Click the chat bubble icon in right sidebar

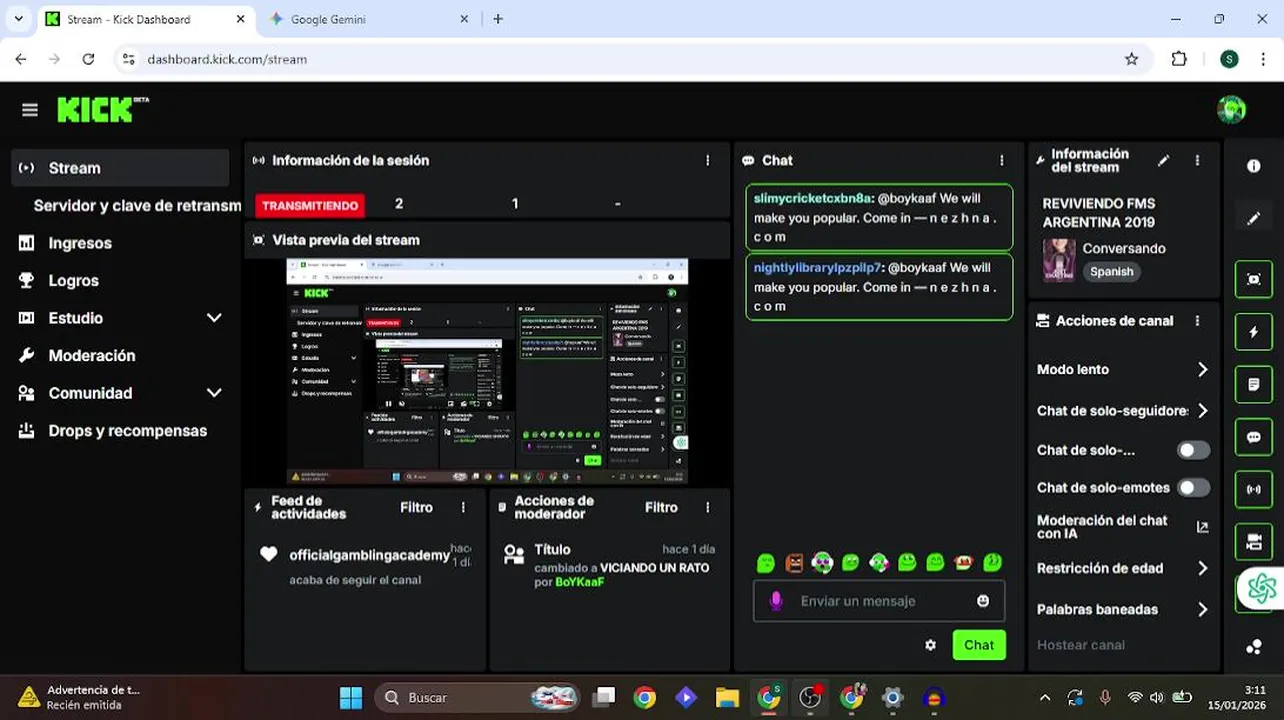pyautogui.click(x=1254, y=437)
